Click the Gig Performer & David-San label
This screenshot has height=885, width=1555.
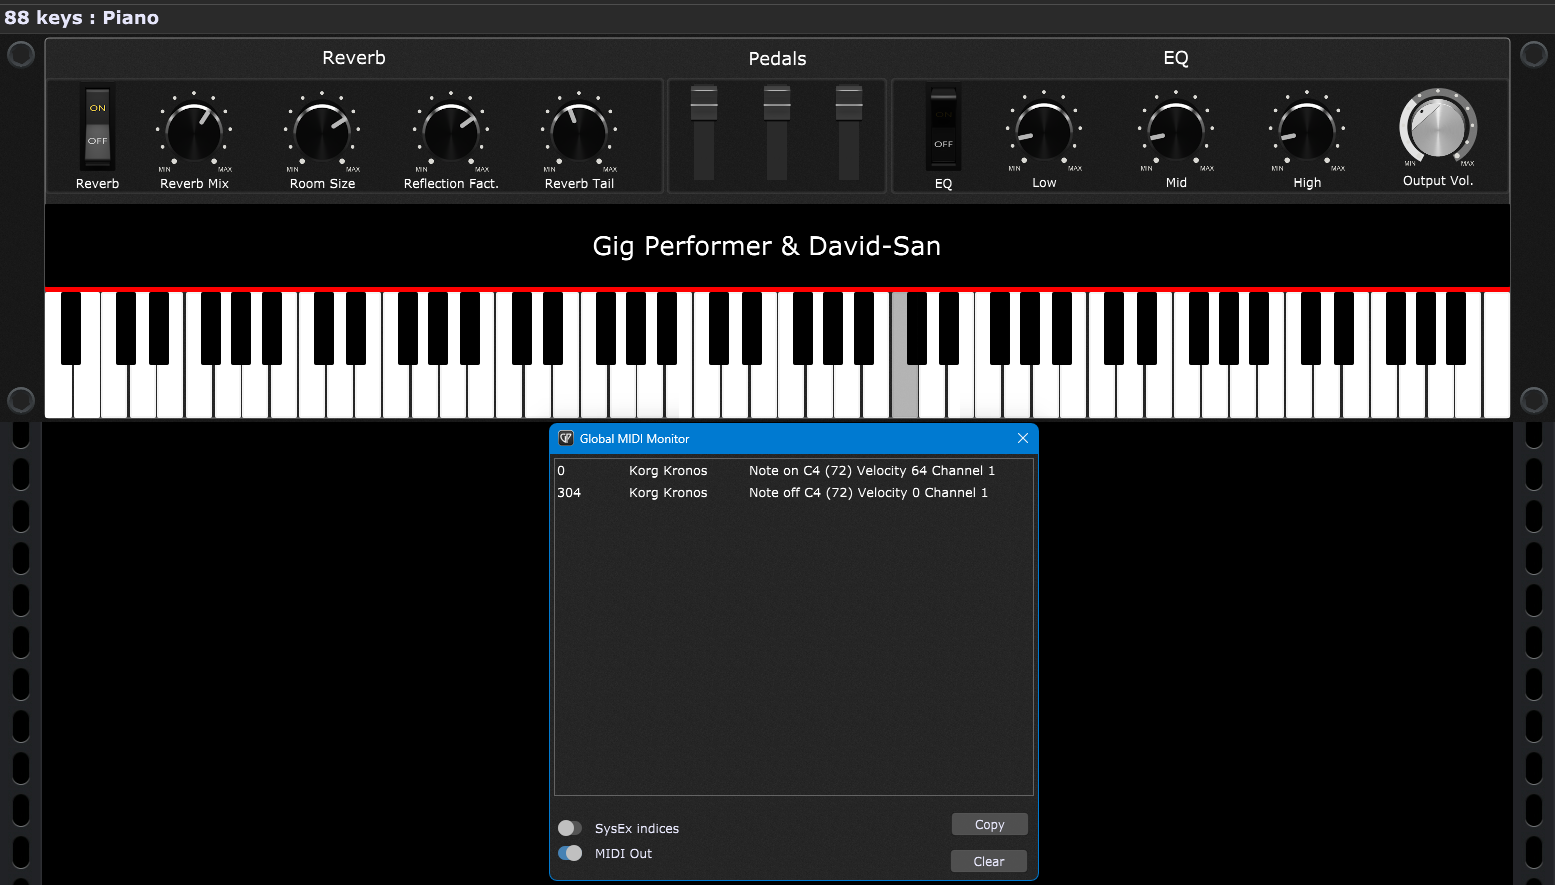click(767, 246)
